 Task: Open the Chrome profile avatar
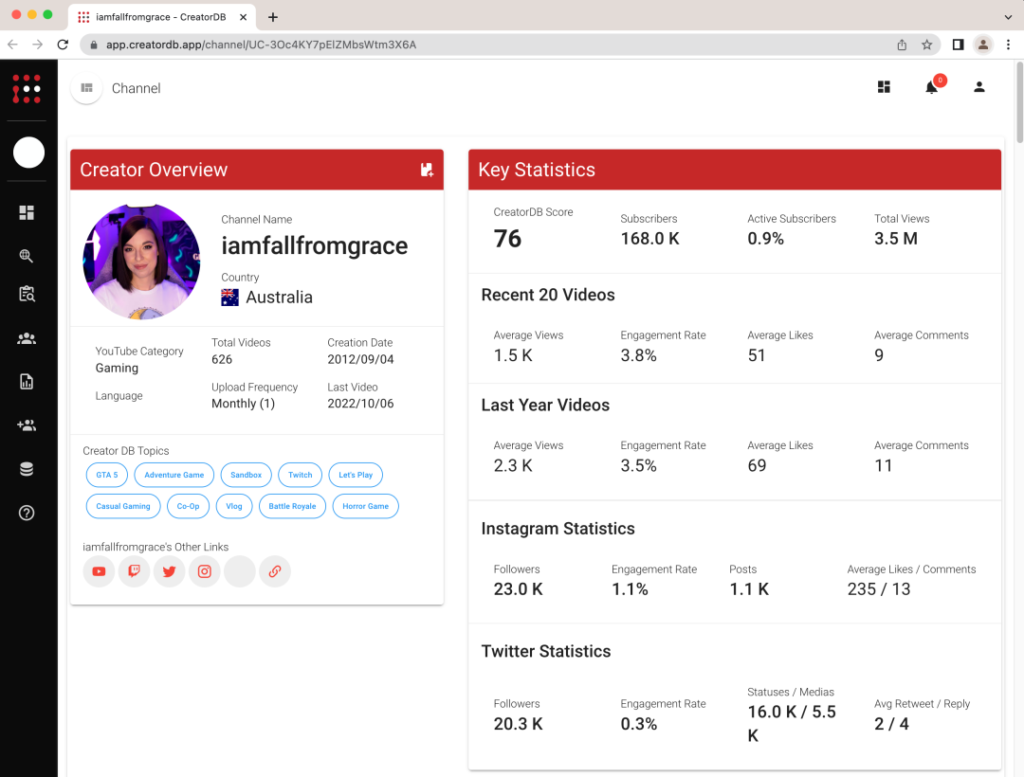coord(983,44)
